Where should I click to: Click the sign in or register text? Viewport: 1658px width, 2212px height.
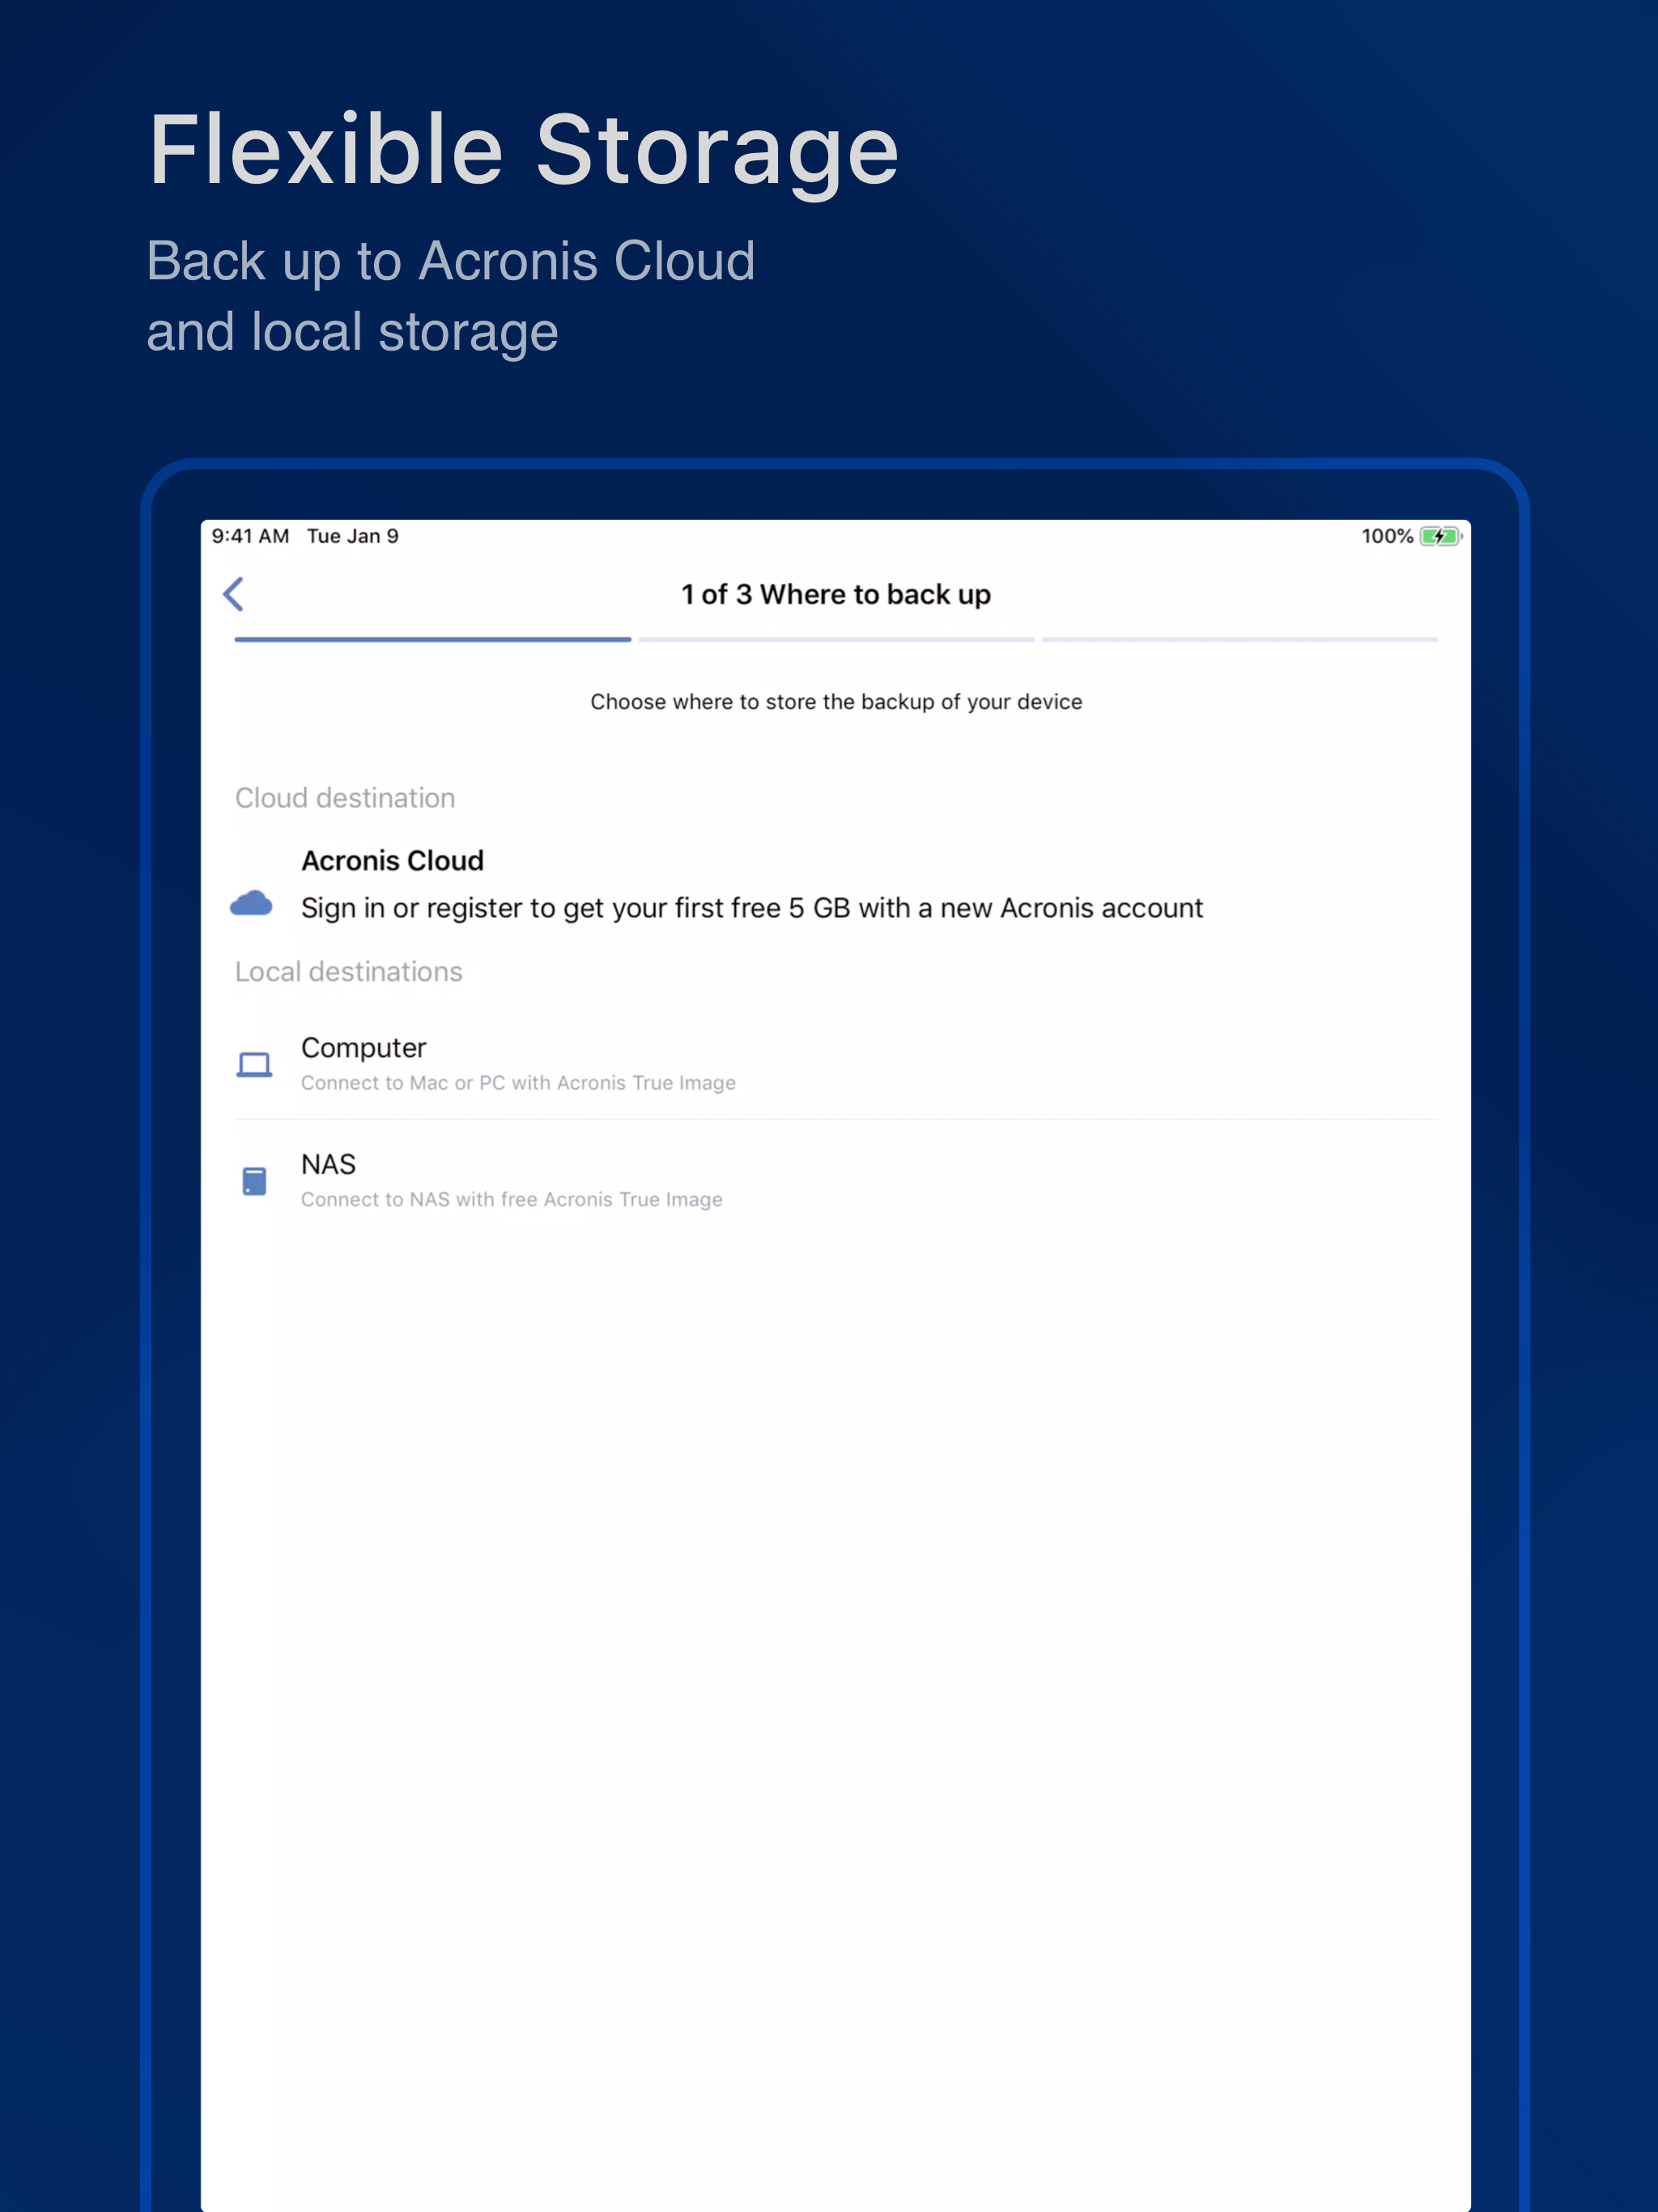[x=751, y=908]
